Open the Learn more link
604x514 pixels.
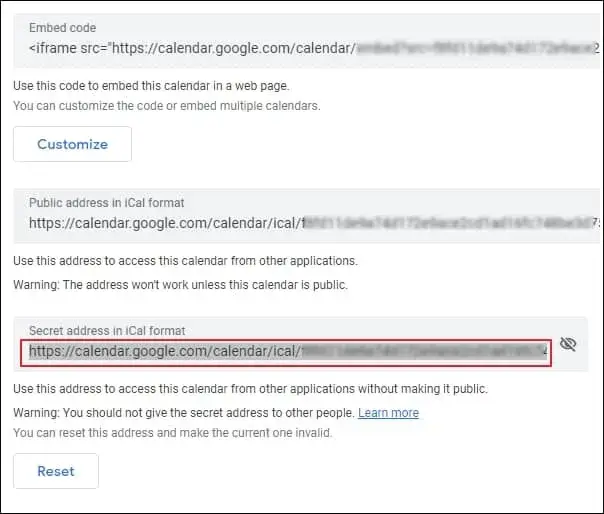click(x=388, y=413)
